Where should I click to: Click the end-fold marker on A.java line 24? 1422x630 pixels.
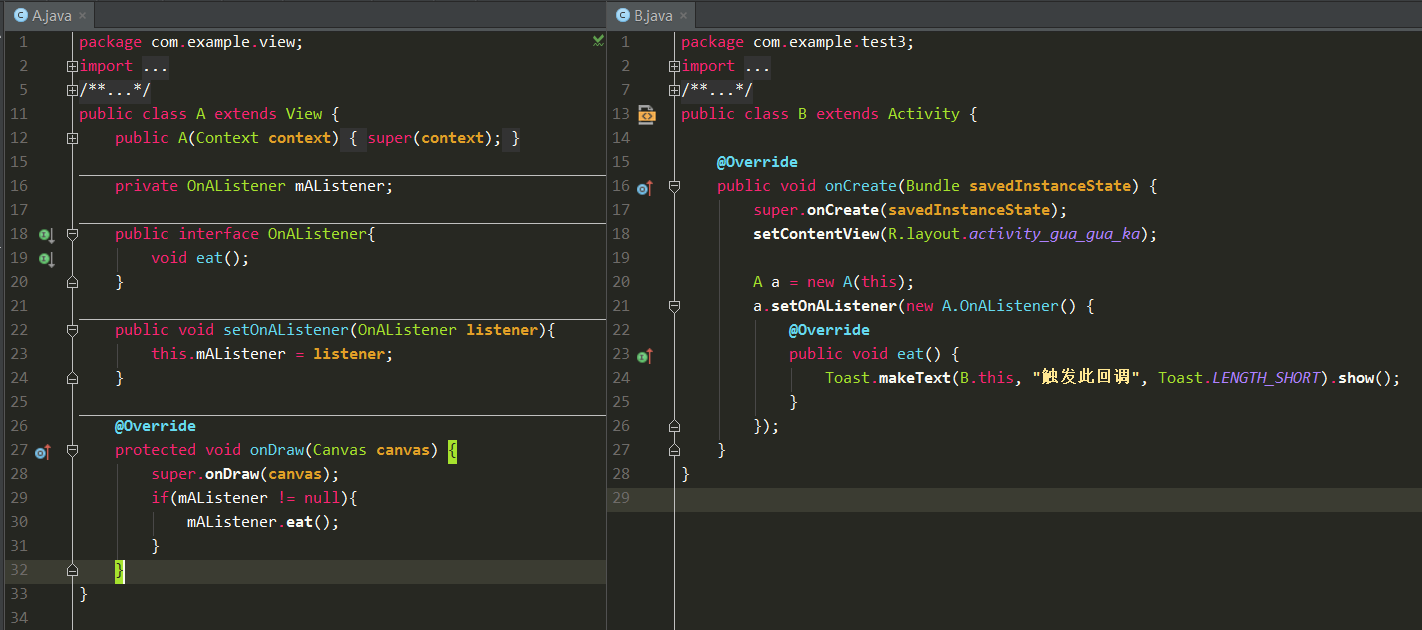coord(72,378)
